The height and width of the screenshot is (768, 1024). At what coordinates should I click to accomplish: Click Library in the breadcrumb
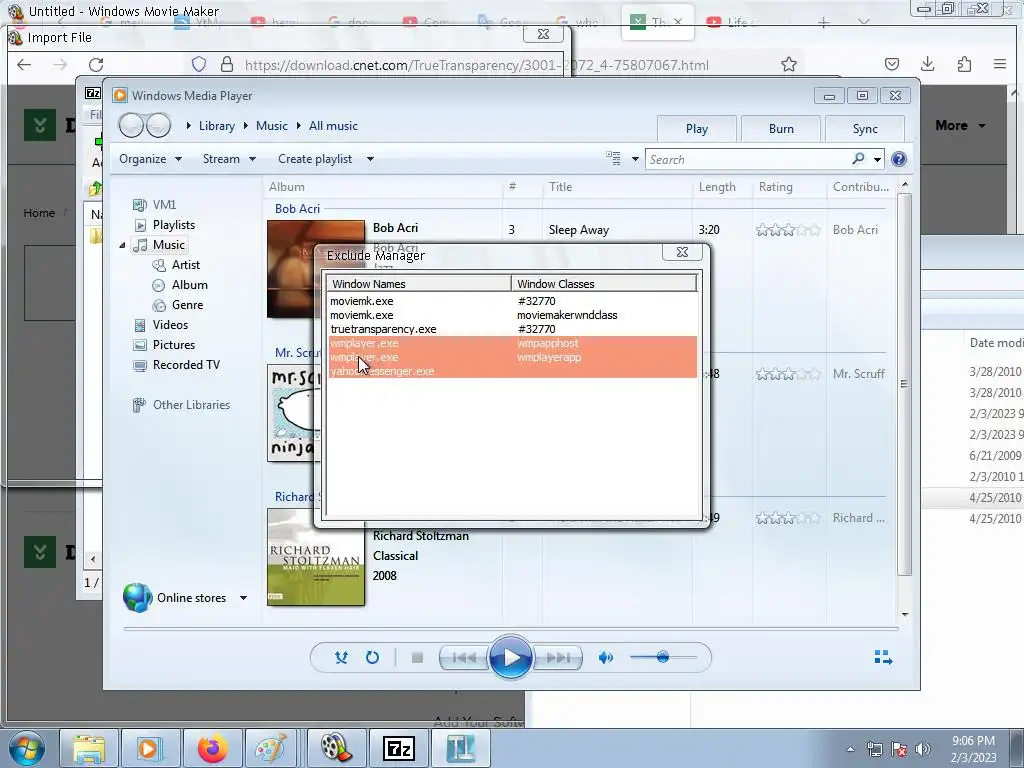click(x=216, y=126)
